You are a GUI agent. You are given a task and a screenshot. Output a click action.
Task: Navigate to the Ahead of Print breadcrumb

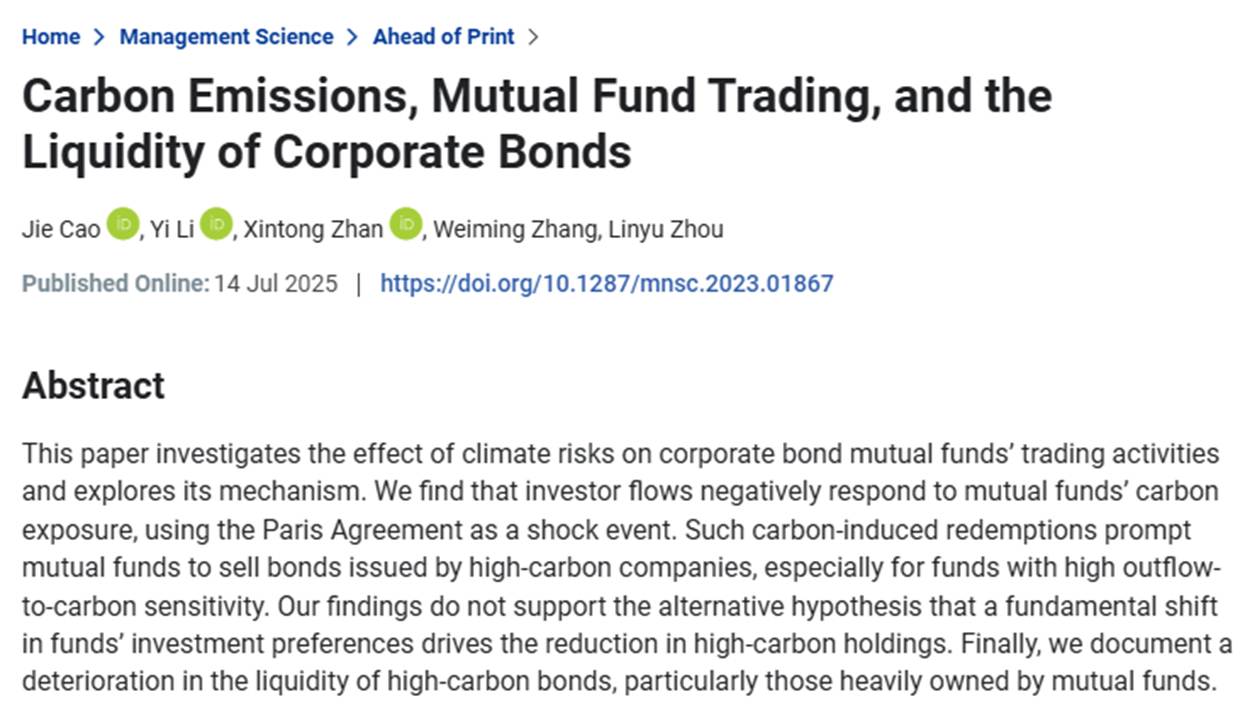pyautogui.click(x=443, y=37)
